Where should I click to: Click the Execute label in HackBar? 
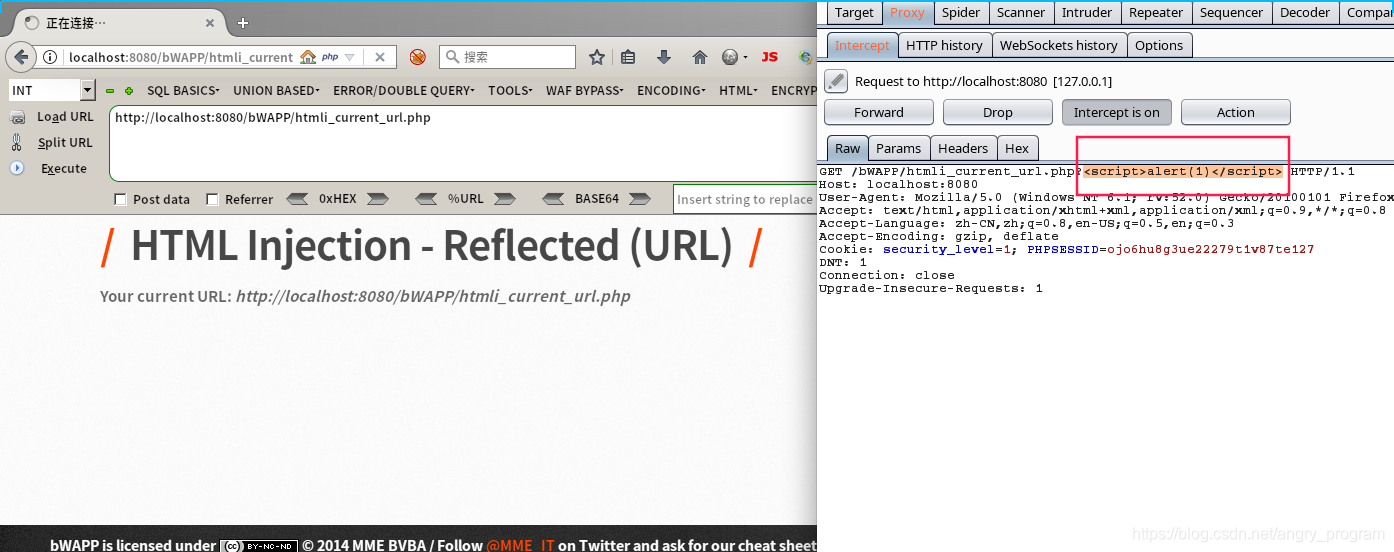[64, 168]
